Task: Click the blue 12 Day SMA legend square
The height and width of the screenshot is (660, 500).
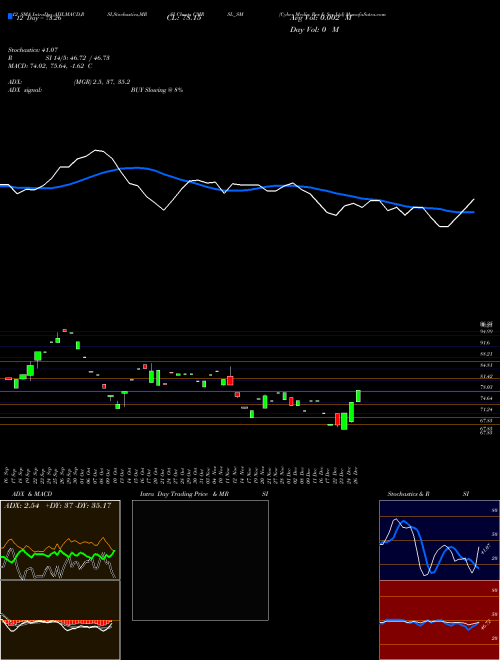Action: 10,17
